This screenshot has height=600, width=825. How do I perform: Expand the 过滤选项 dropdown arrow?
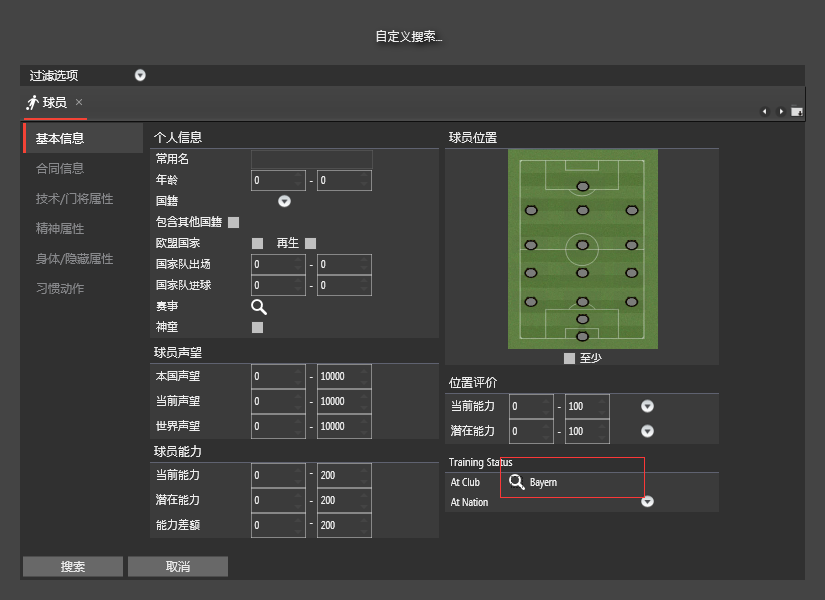pyautogui.click(x=140, y=75)
